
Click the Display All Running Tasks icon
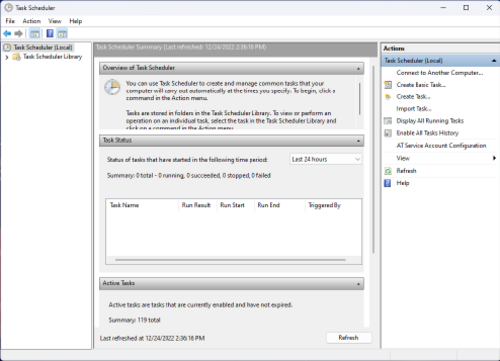[x=388, y=121]
